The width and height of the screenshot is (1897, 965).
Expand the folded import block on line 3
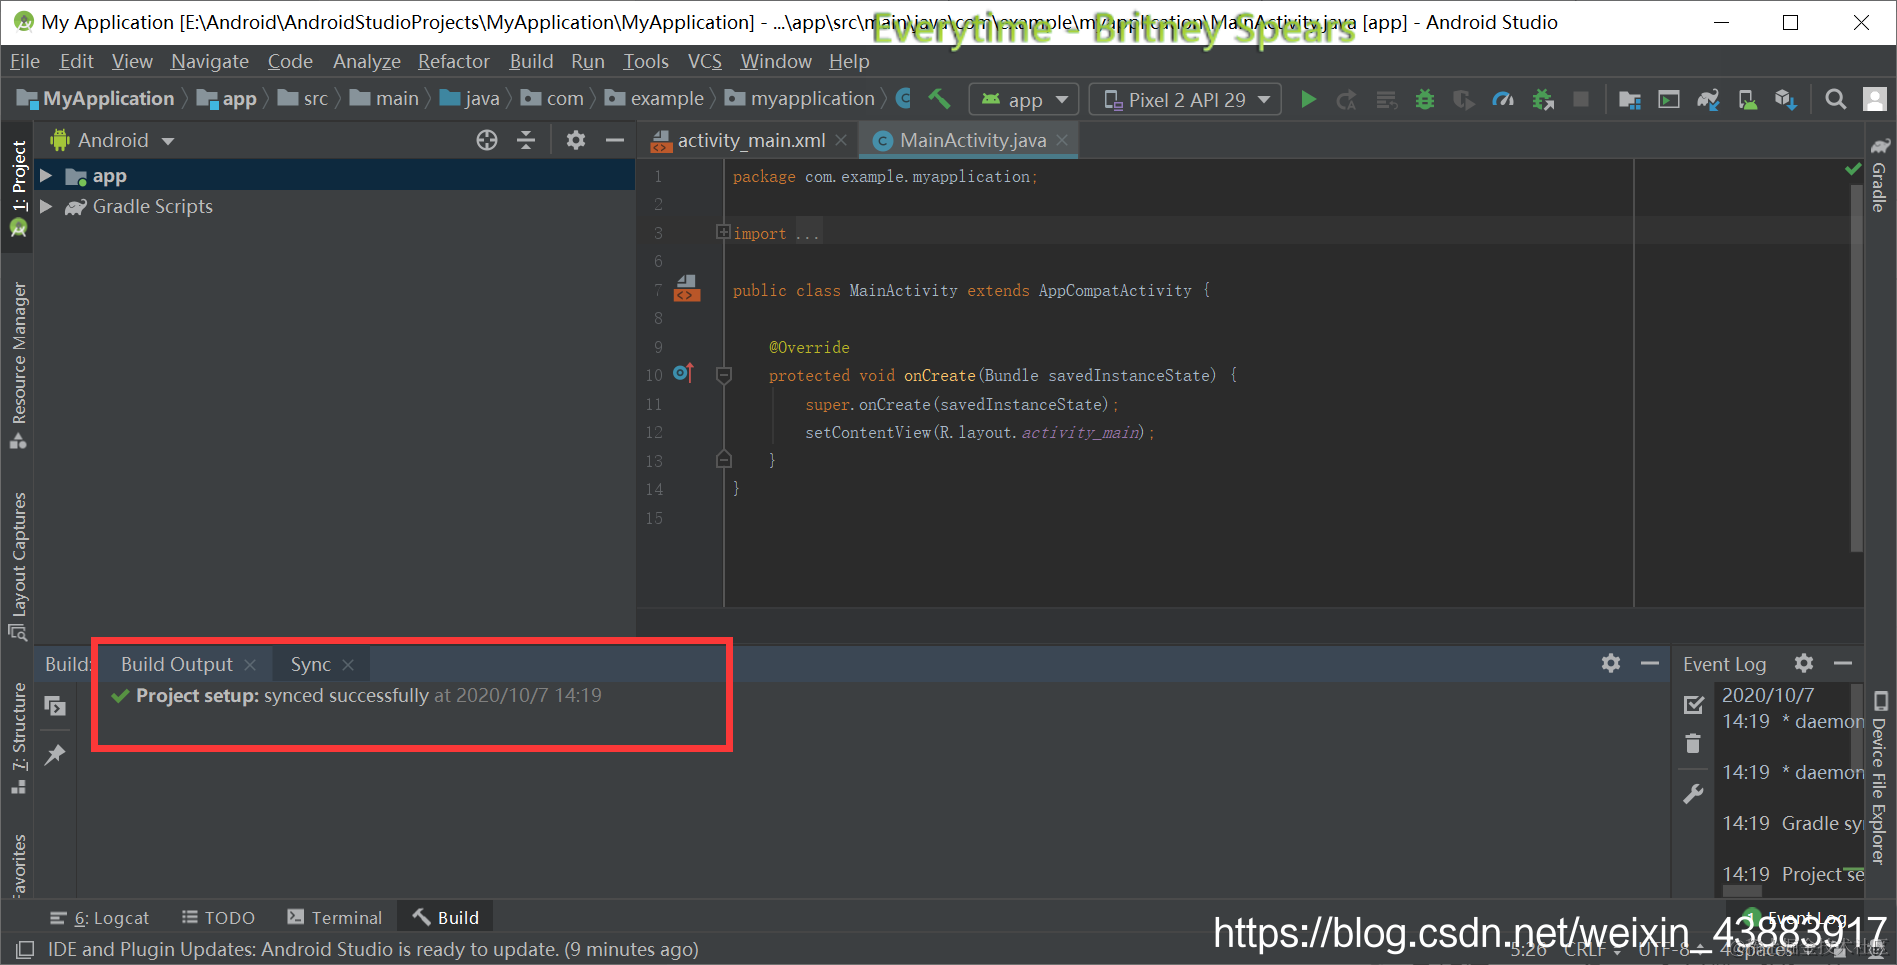point(723,232)
